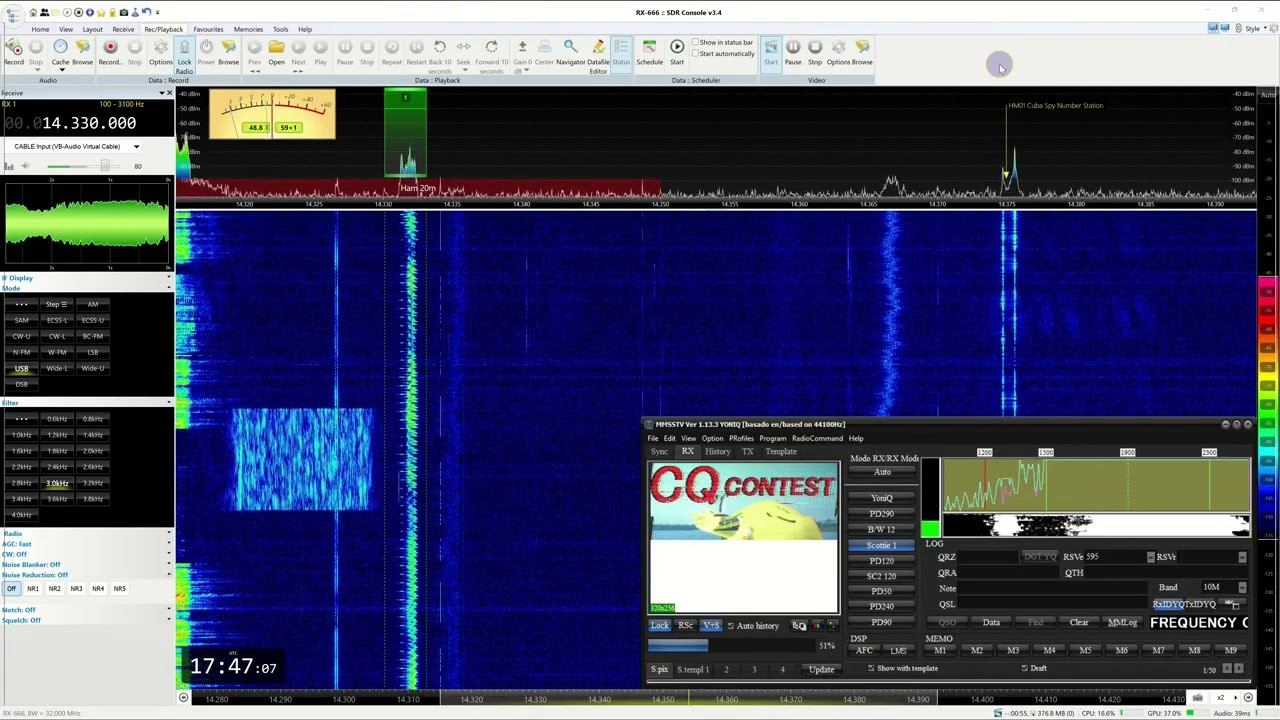Open the Data Record Options gear
This screenshot has width=1280, height=720.
(160, 48)
